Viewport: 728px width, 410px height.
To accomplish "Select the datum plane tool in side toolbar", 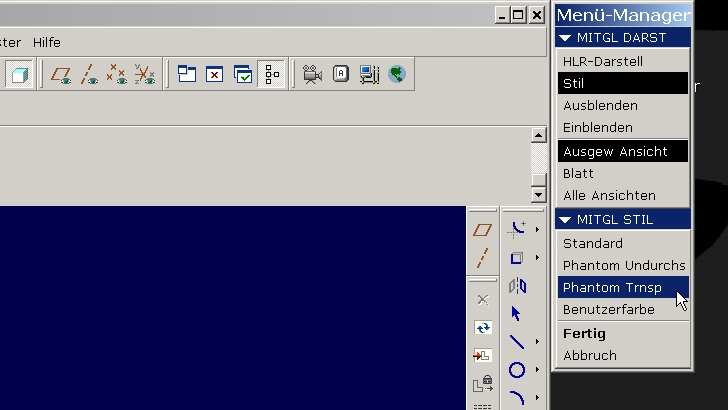I will (482, 230).
